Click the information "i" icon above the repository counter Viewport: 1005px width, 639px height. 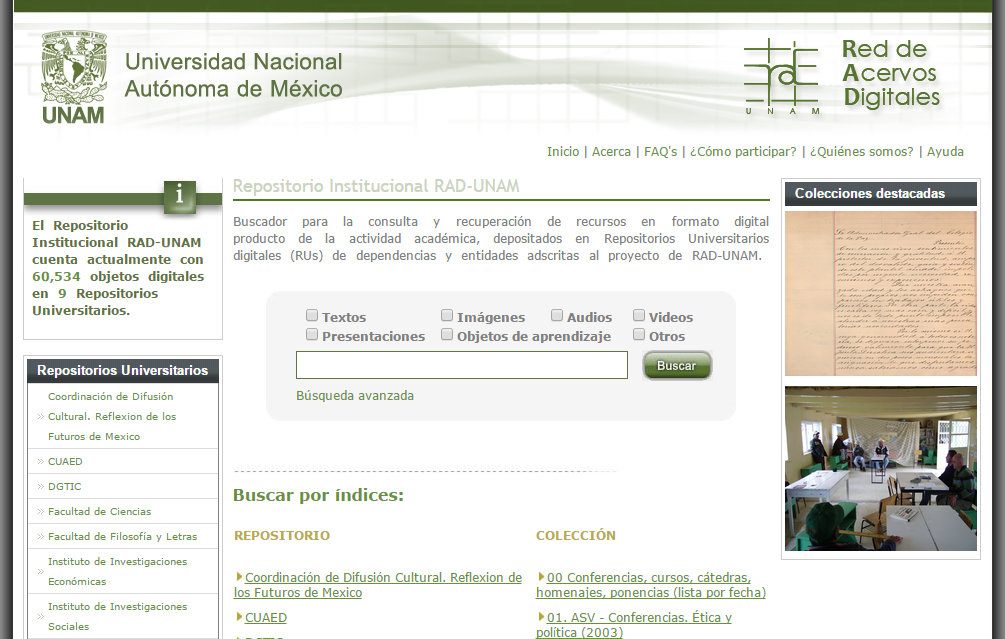(x=179, y=196)
